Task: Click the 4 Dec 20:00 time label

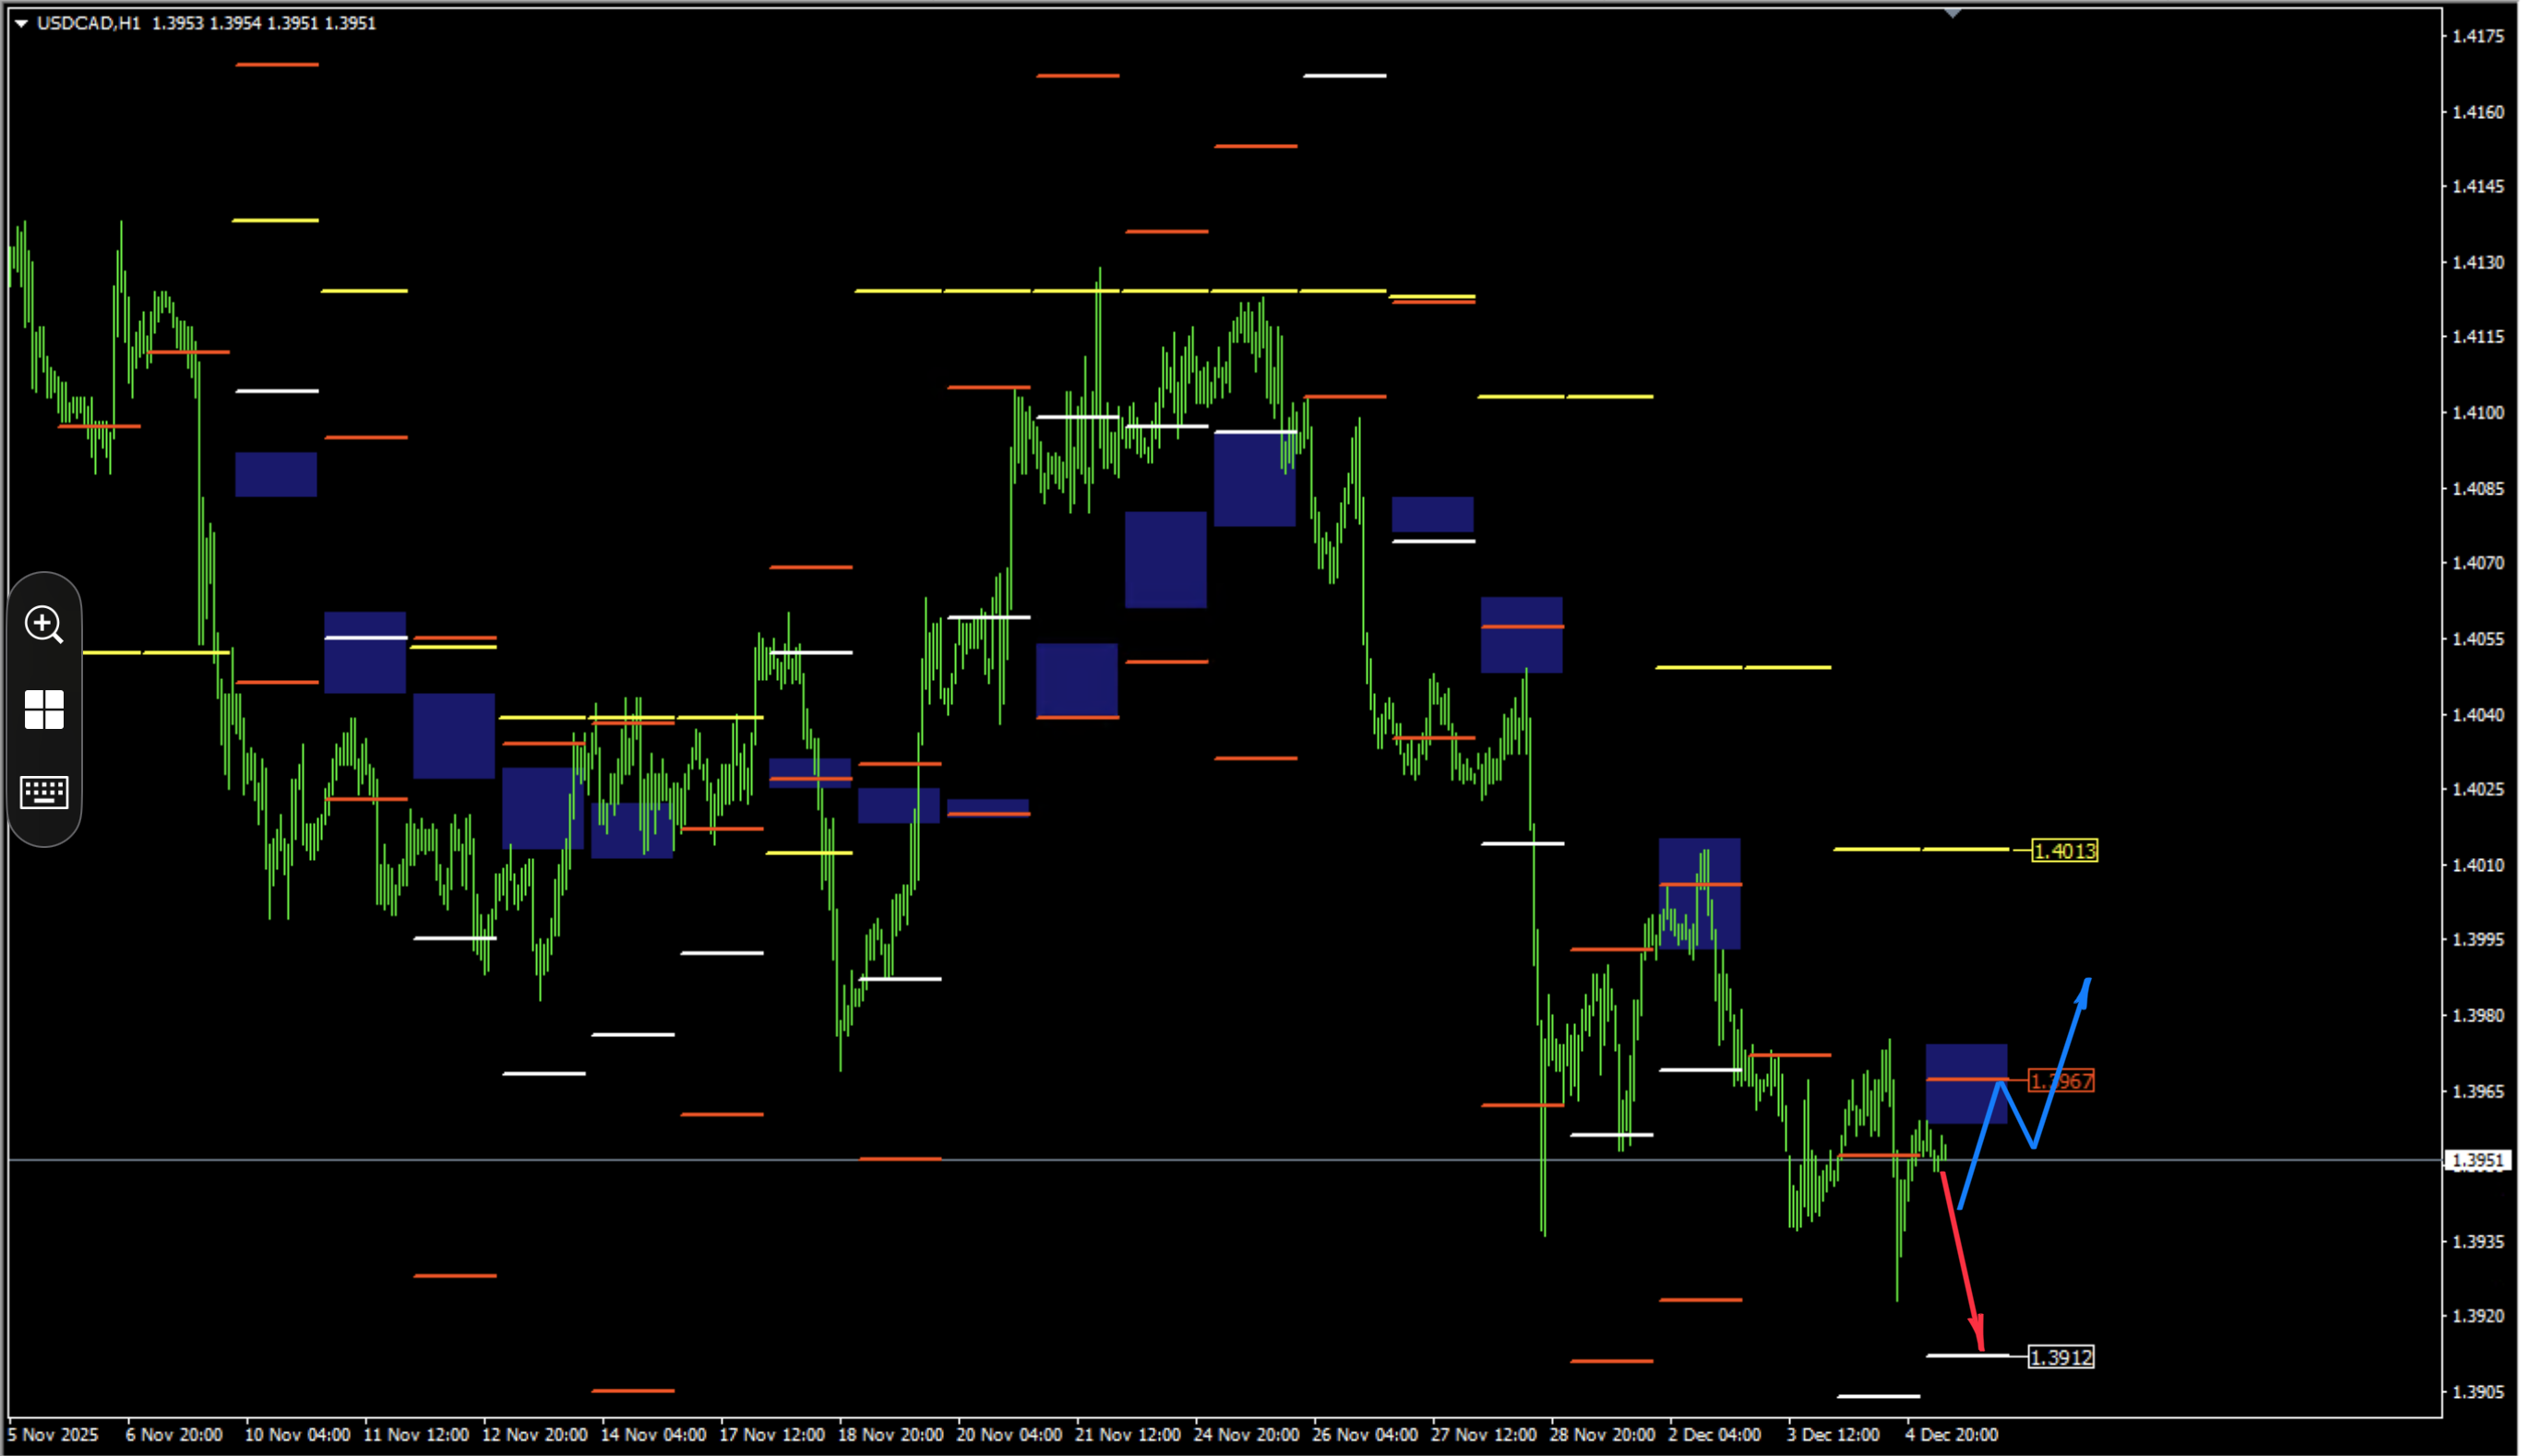Action: (1951, 1434)
